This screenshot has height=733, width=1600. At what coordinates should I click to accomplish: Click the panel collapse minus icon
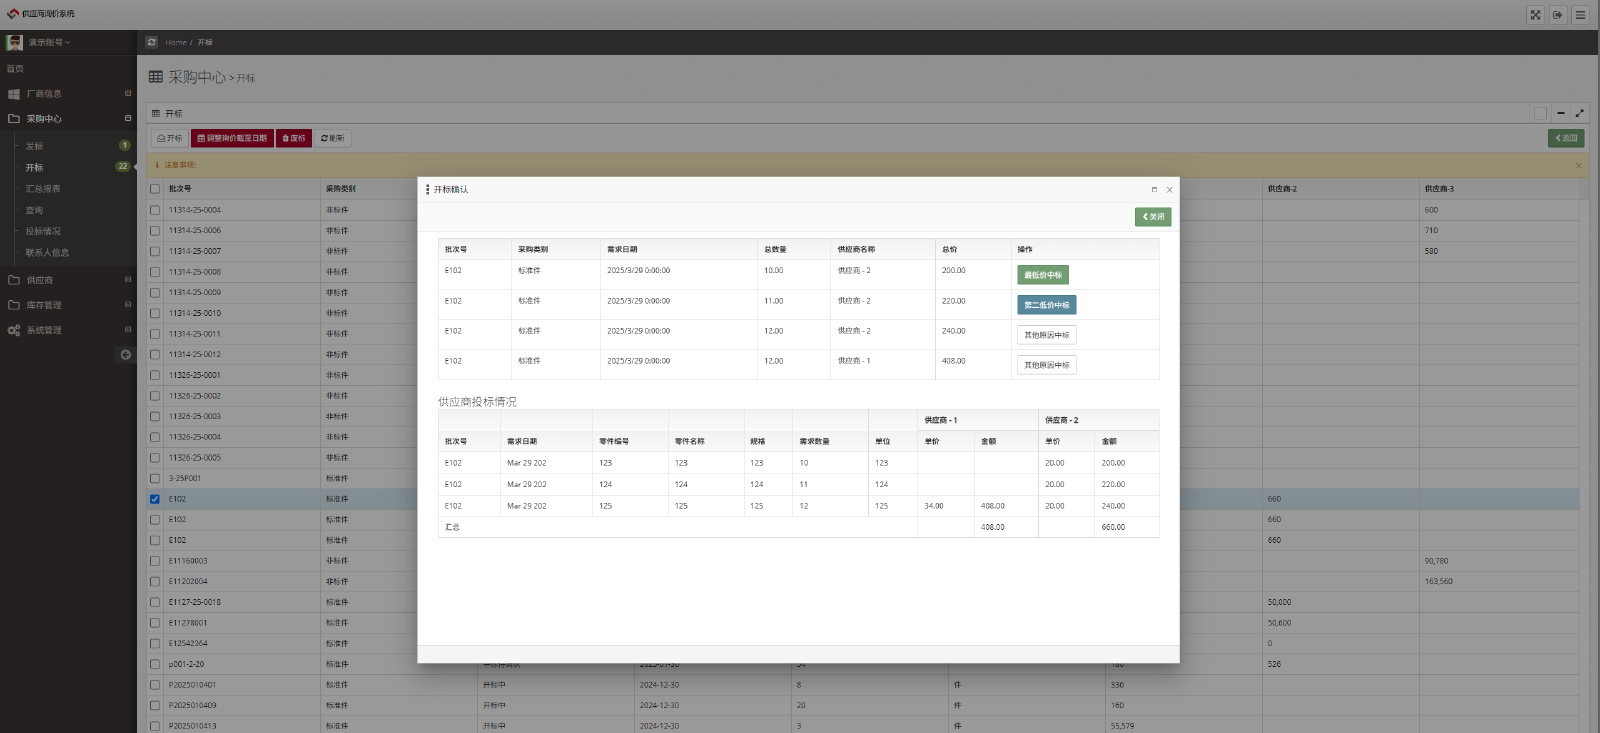(x=1560, y=113)
